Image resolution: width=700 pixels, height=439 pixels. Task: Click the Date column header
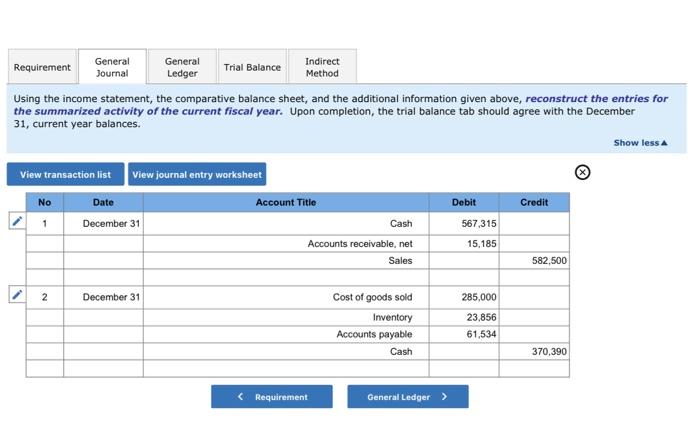[103, 202]
